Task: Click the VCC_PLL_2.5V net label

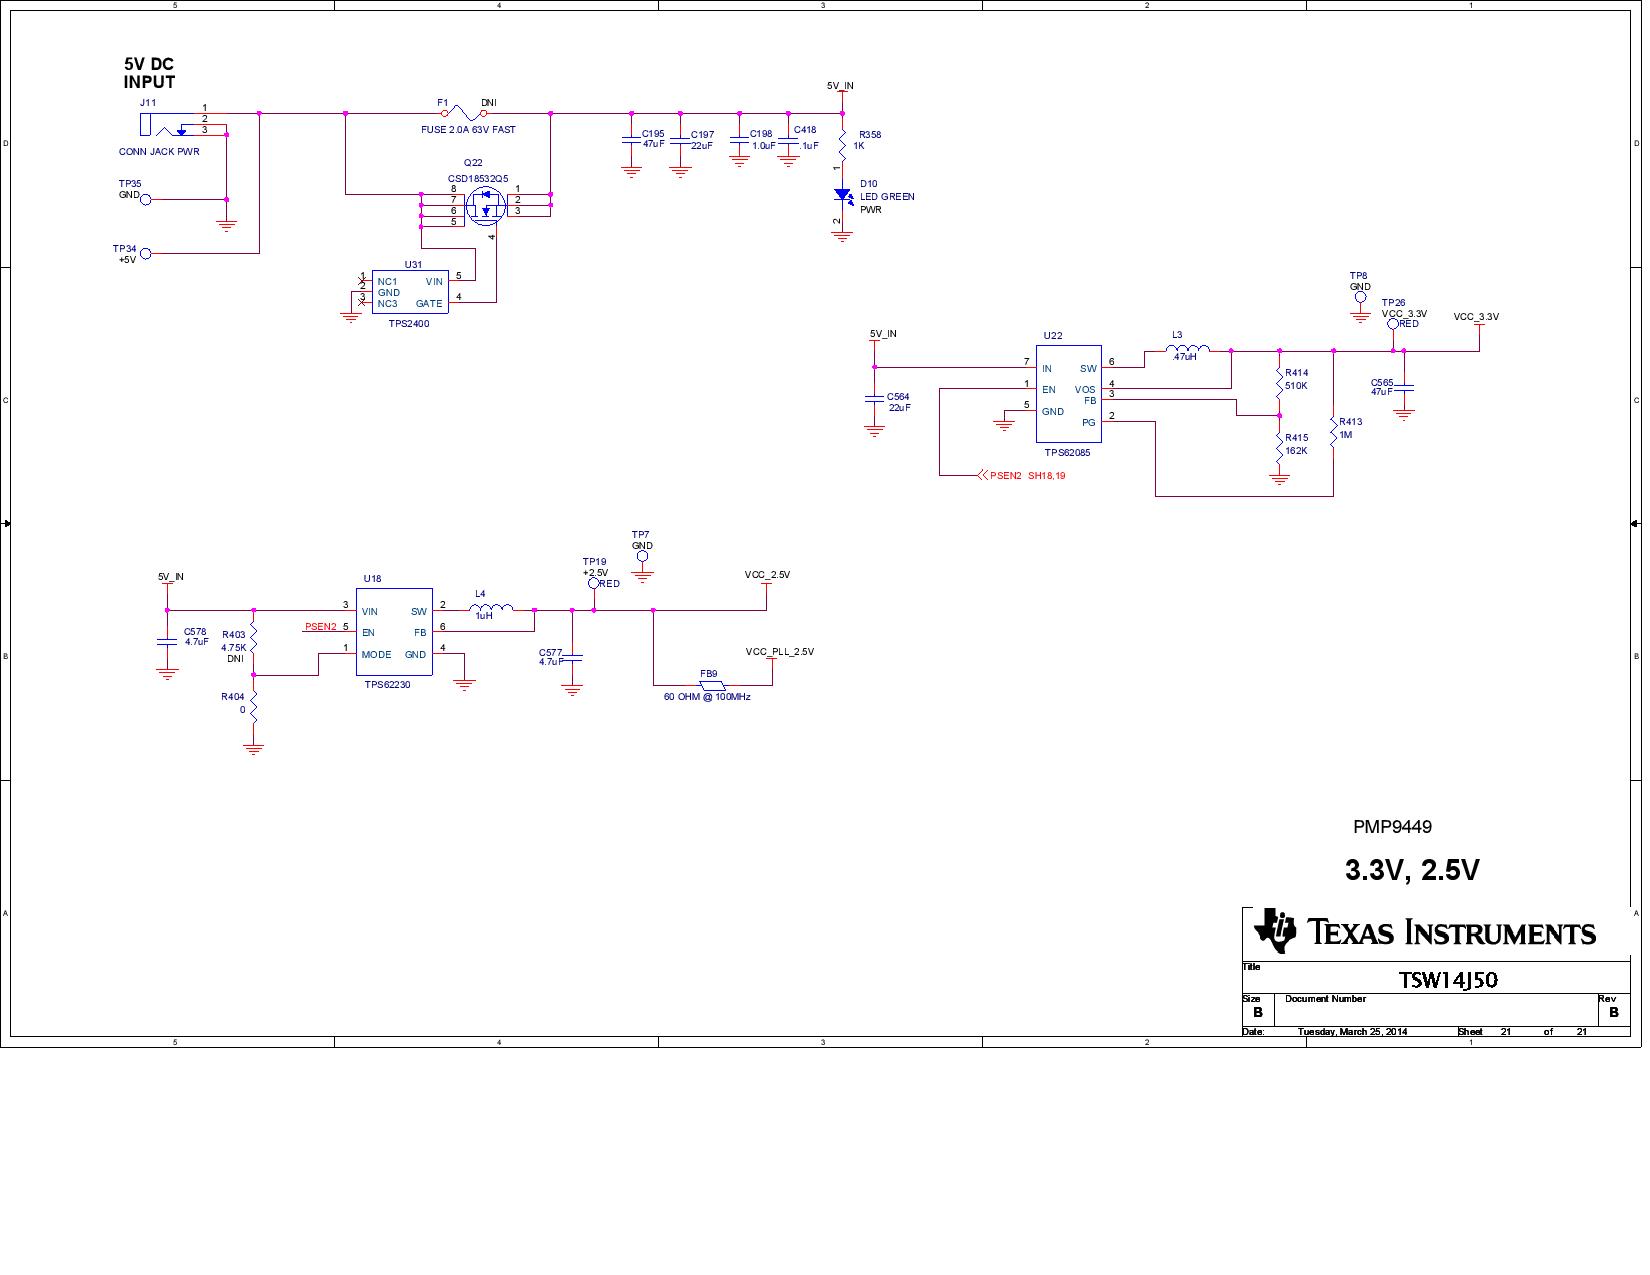Action: [x=779, y=652]
